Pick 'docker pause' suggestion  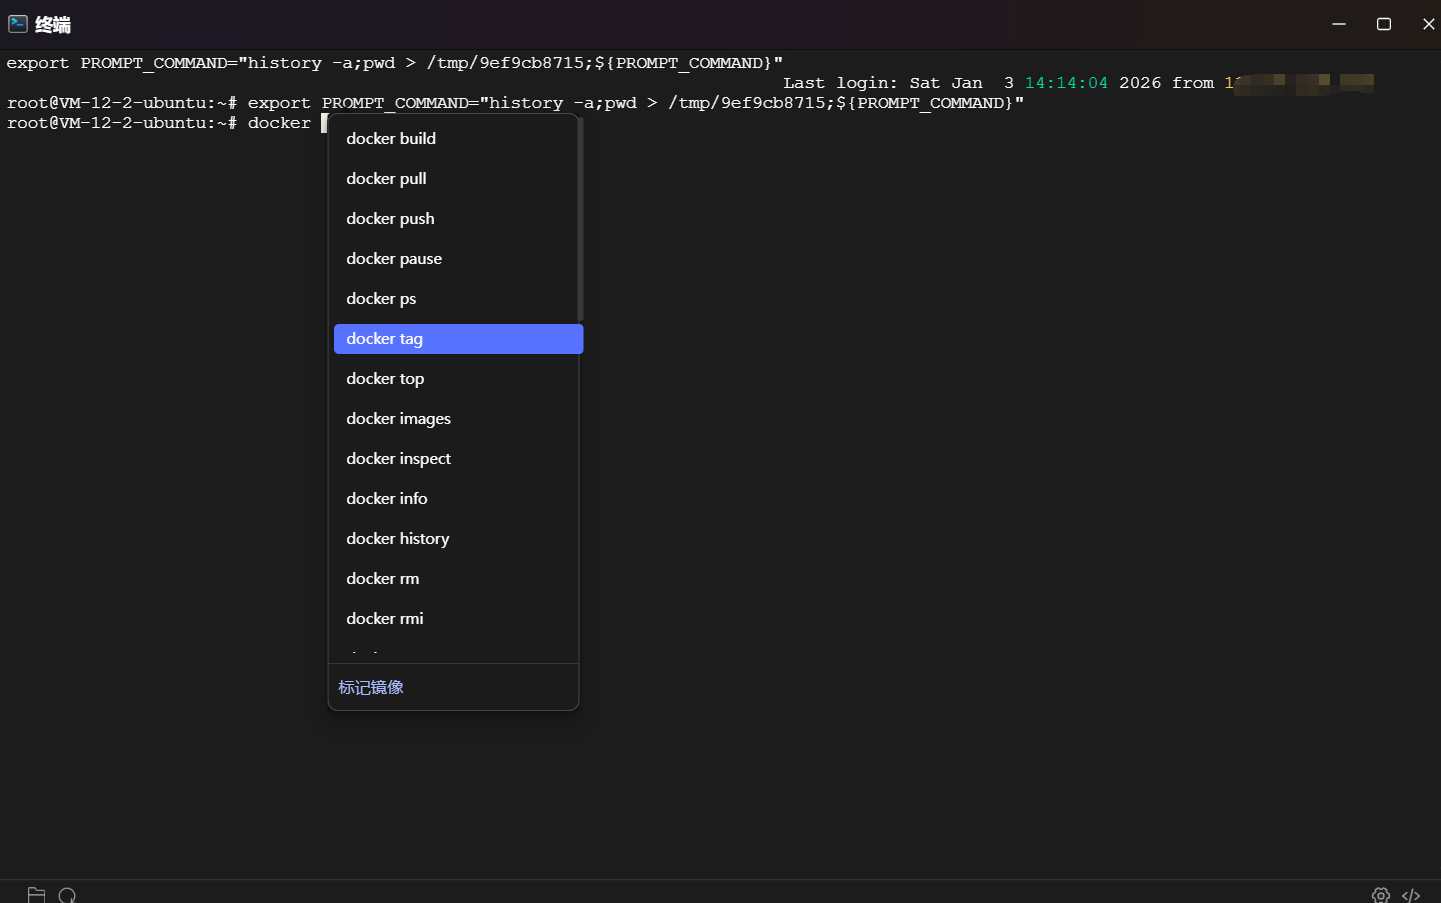pos(456,258)
